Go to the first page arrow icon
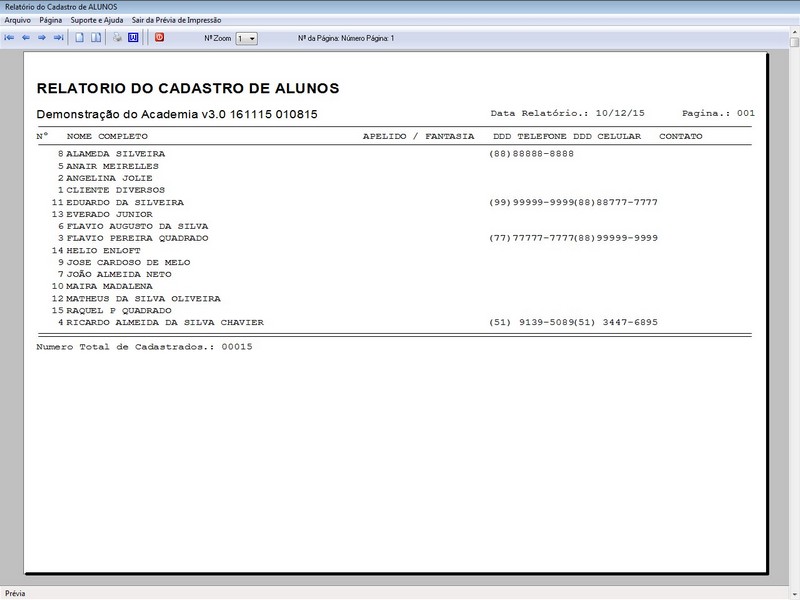This screenshot has height=600, width=800. point(9,38)
